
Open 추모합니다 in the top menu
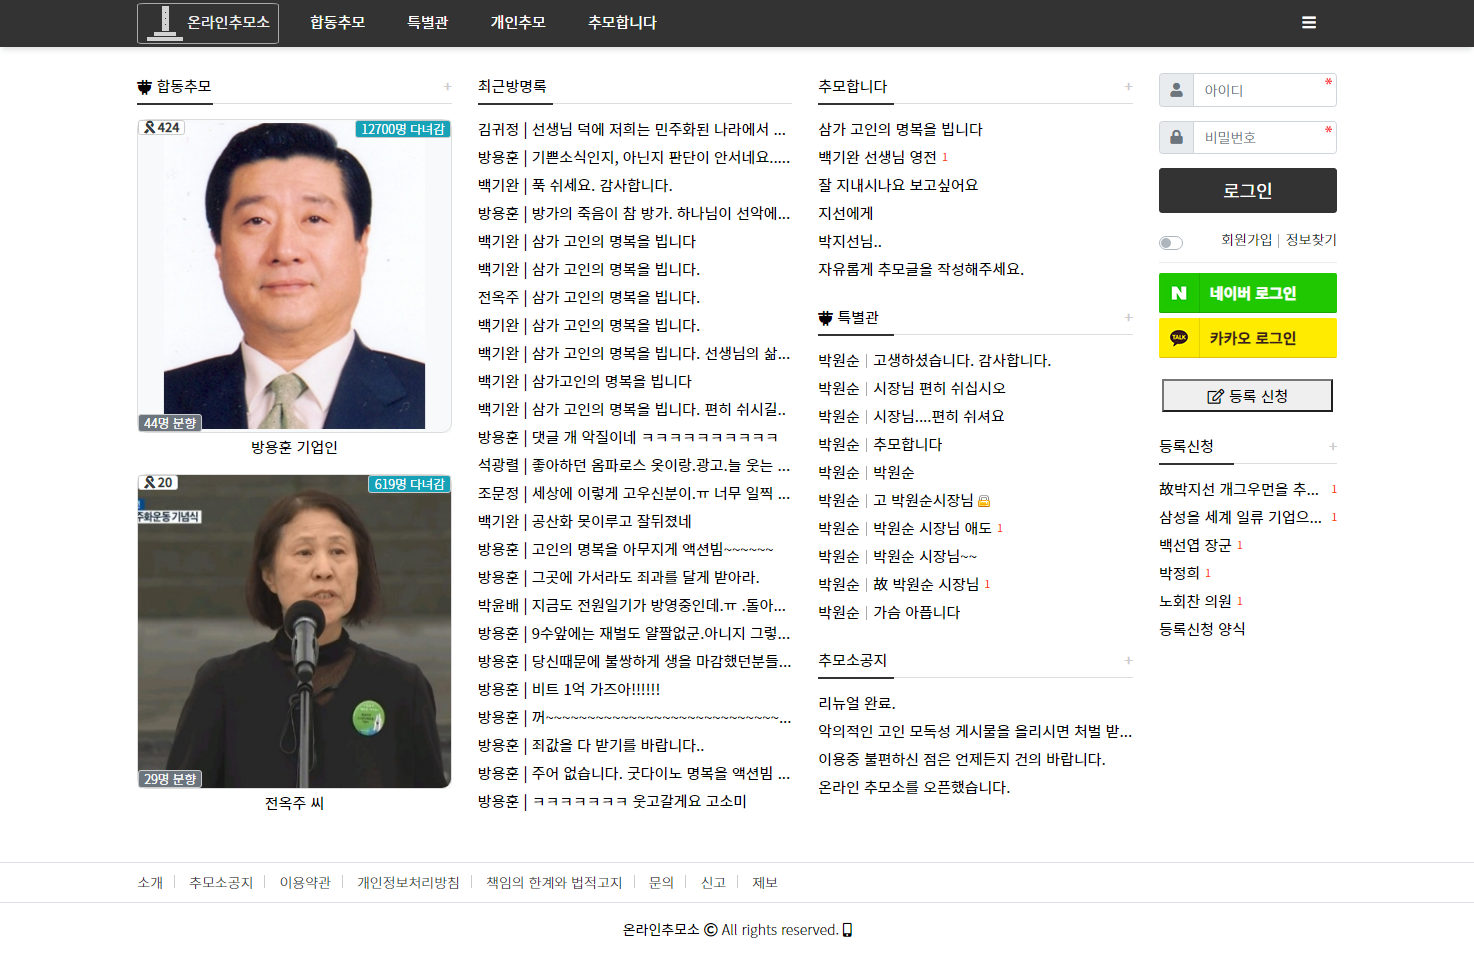[x=622, y=23]
